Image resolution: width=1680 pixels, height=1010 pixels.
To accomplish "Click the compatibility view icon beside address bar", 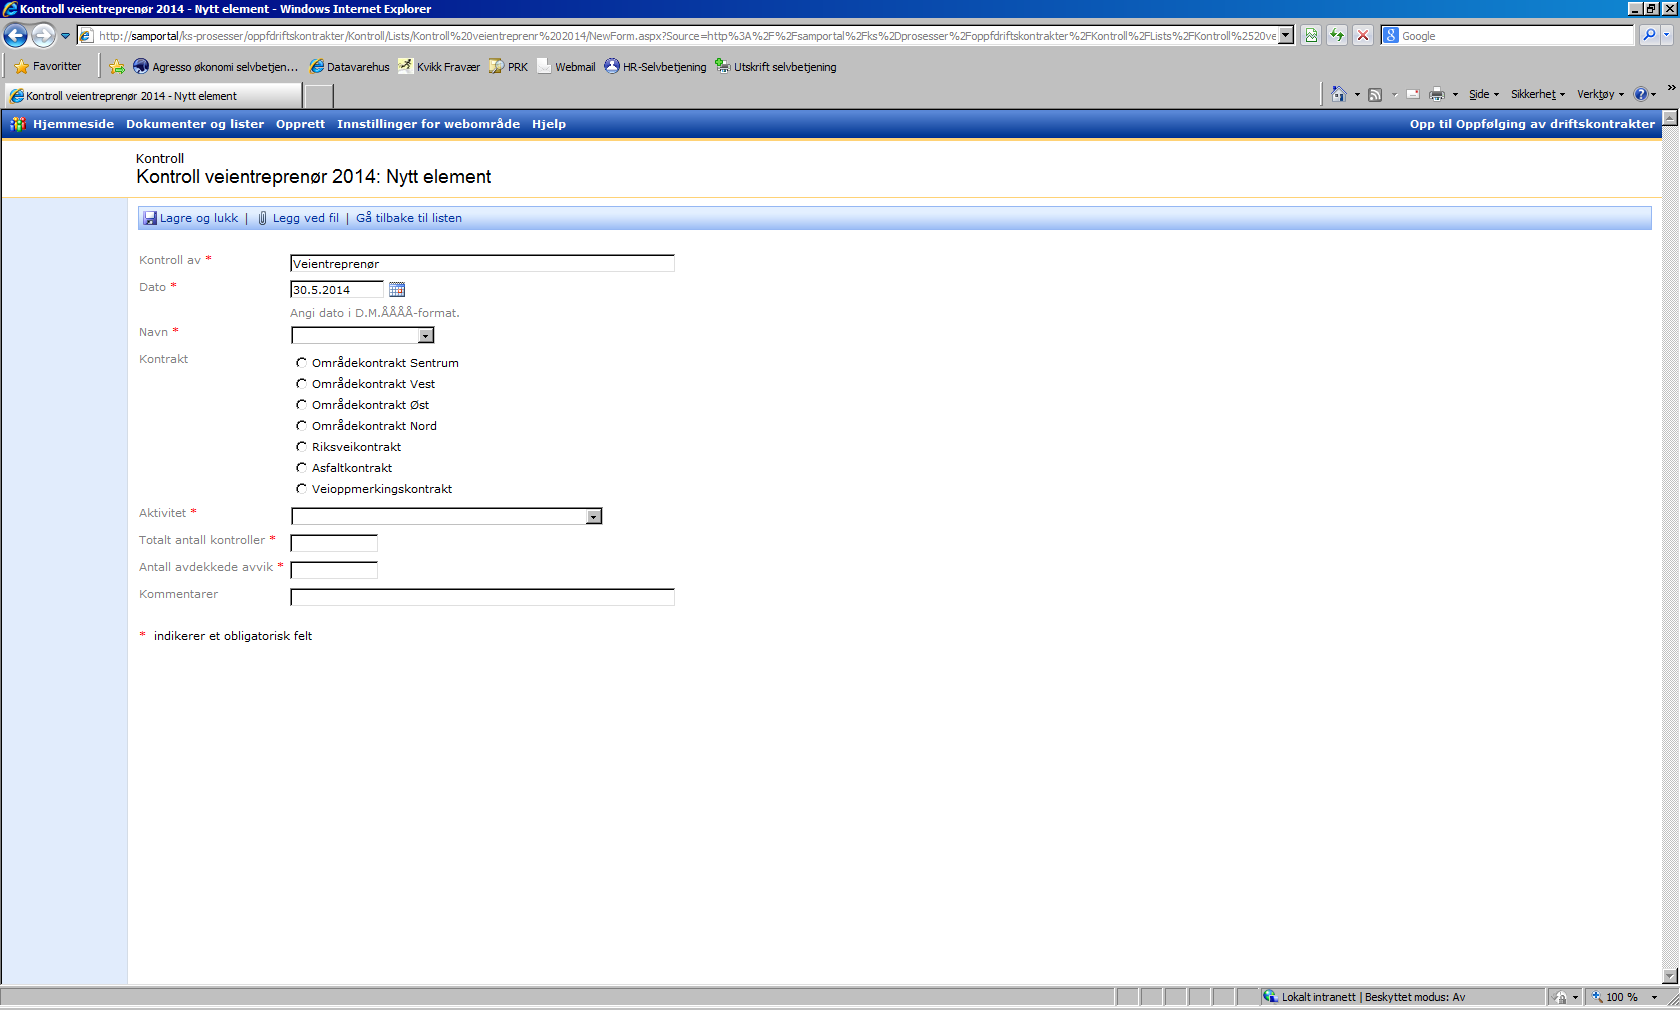I will pos(1311,36).
